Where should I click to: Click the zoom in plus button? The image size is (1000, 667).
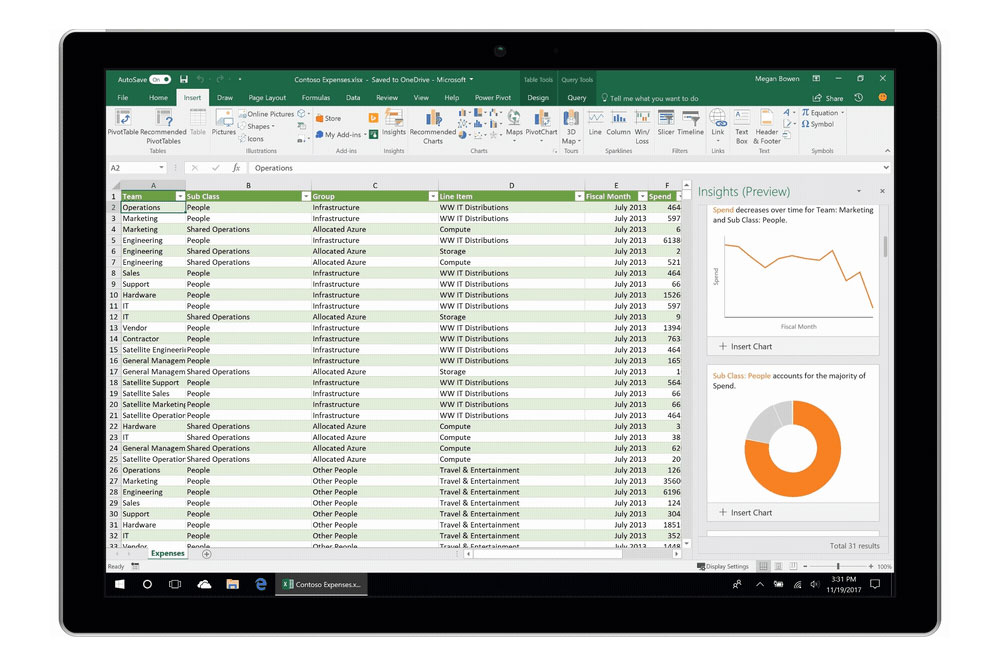[x=871, y=566]
